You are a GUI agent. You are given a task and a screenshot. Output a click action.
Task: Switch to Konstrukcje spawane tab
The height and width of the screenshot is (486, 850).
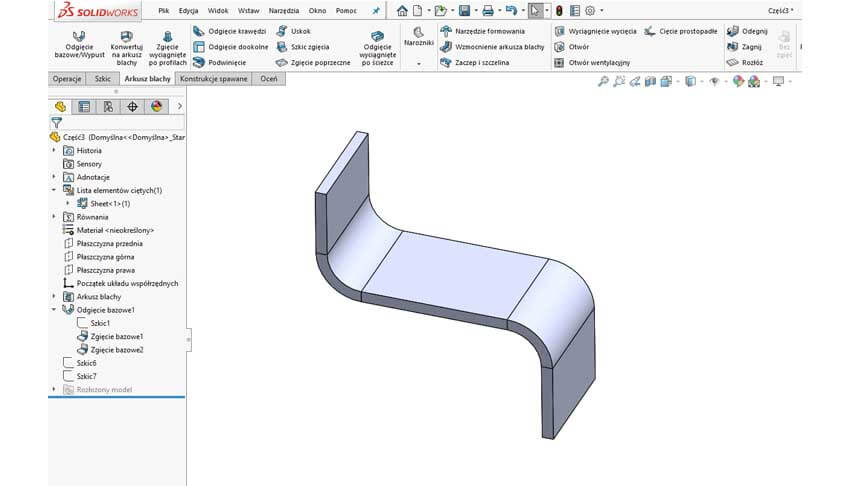point(214,79)
